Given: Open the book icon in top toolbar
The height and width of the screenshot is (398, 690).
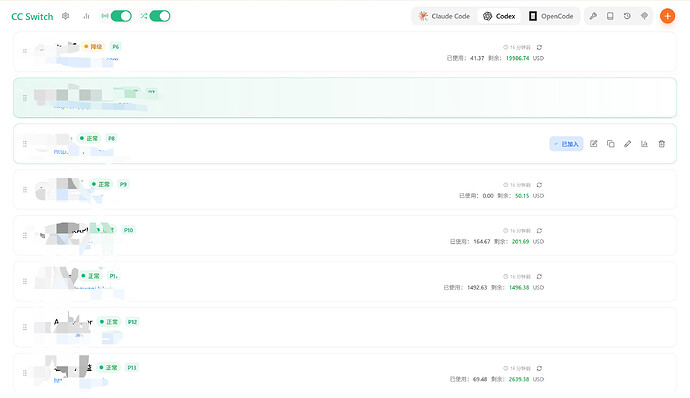Looking at the screenshot, I should click(610, 16).
